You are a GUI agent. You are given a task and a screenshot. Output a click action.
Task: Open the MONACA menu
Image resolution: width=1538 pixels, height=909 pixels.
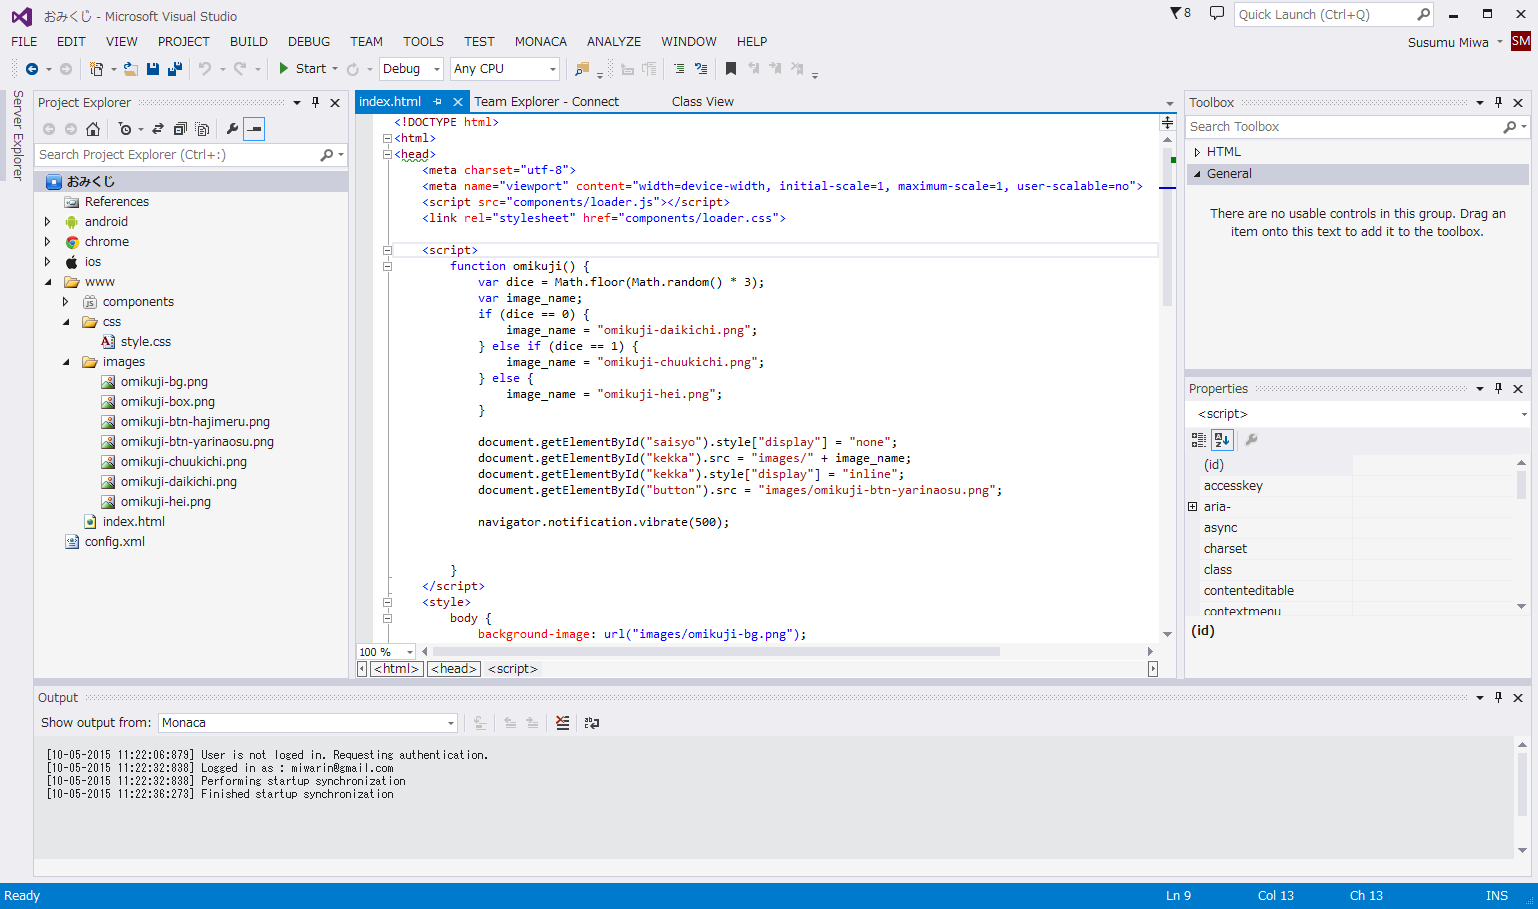(540, 42)
